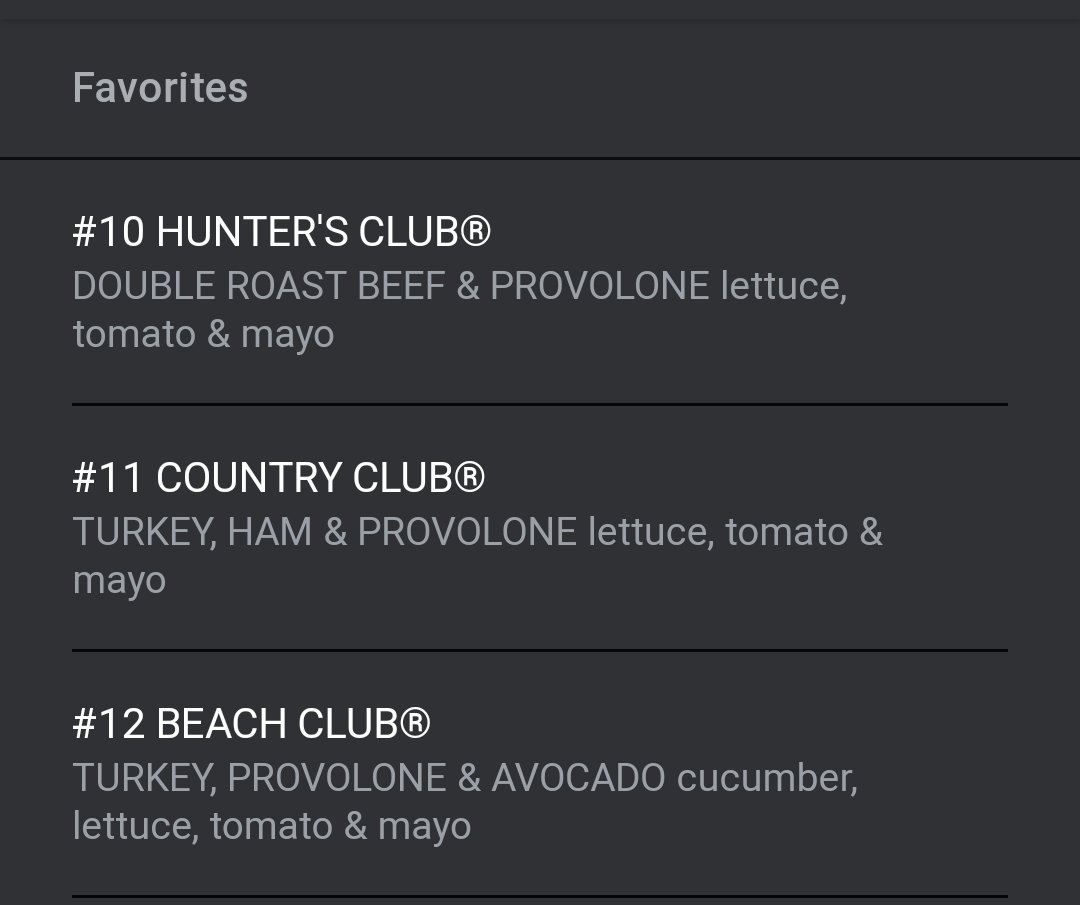This screenshot has height=905, width=1080.
Task: Select the '#11' number label
Action: (108, 477)
